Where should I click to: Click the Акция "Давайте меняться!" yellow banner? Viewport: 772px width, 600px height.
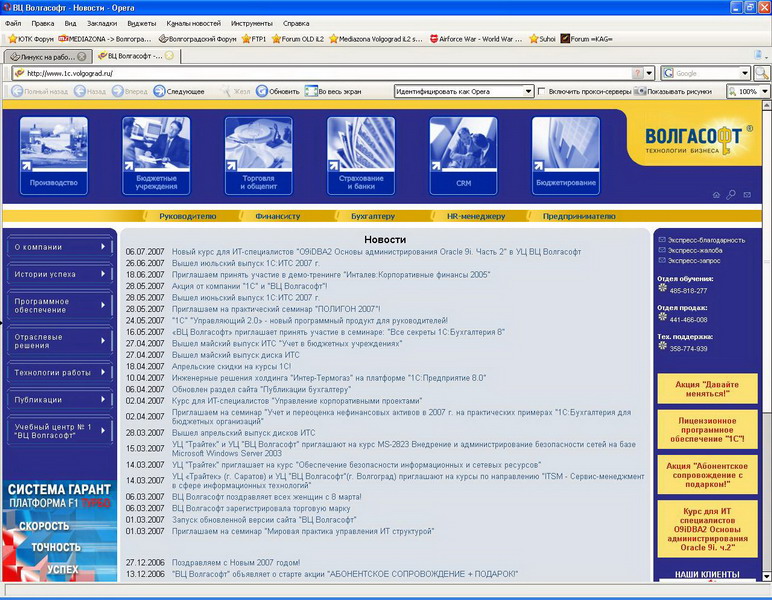click(707, 389)
